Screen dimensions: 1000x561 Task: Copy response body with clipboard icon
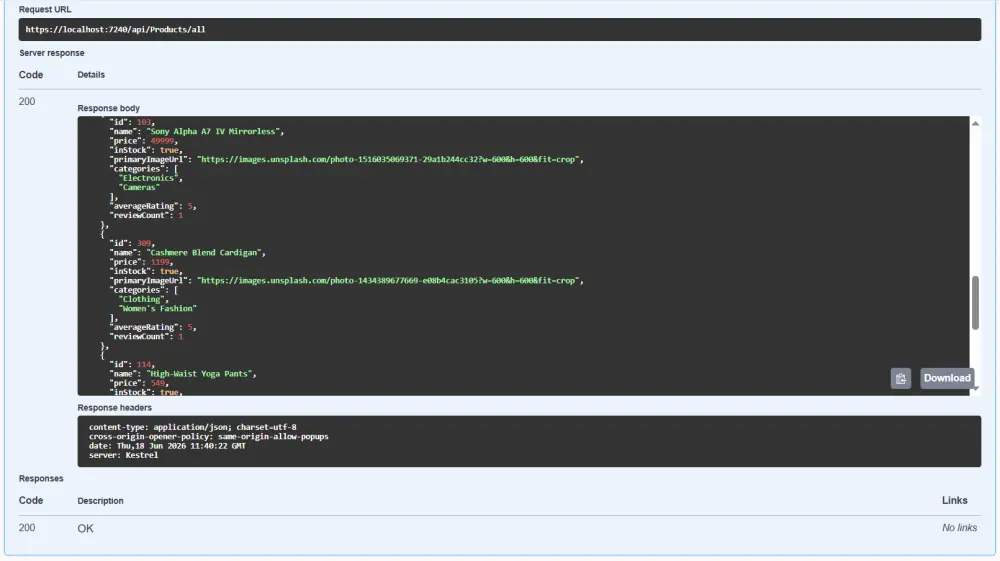pos(901,378)
